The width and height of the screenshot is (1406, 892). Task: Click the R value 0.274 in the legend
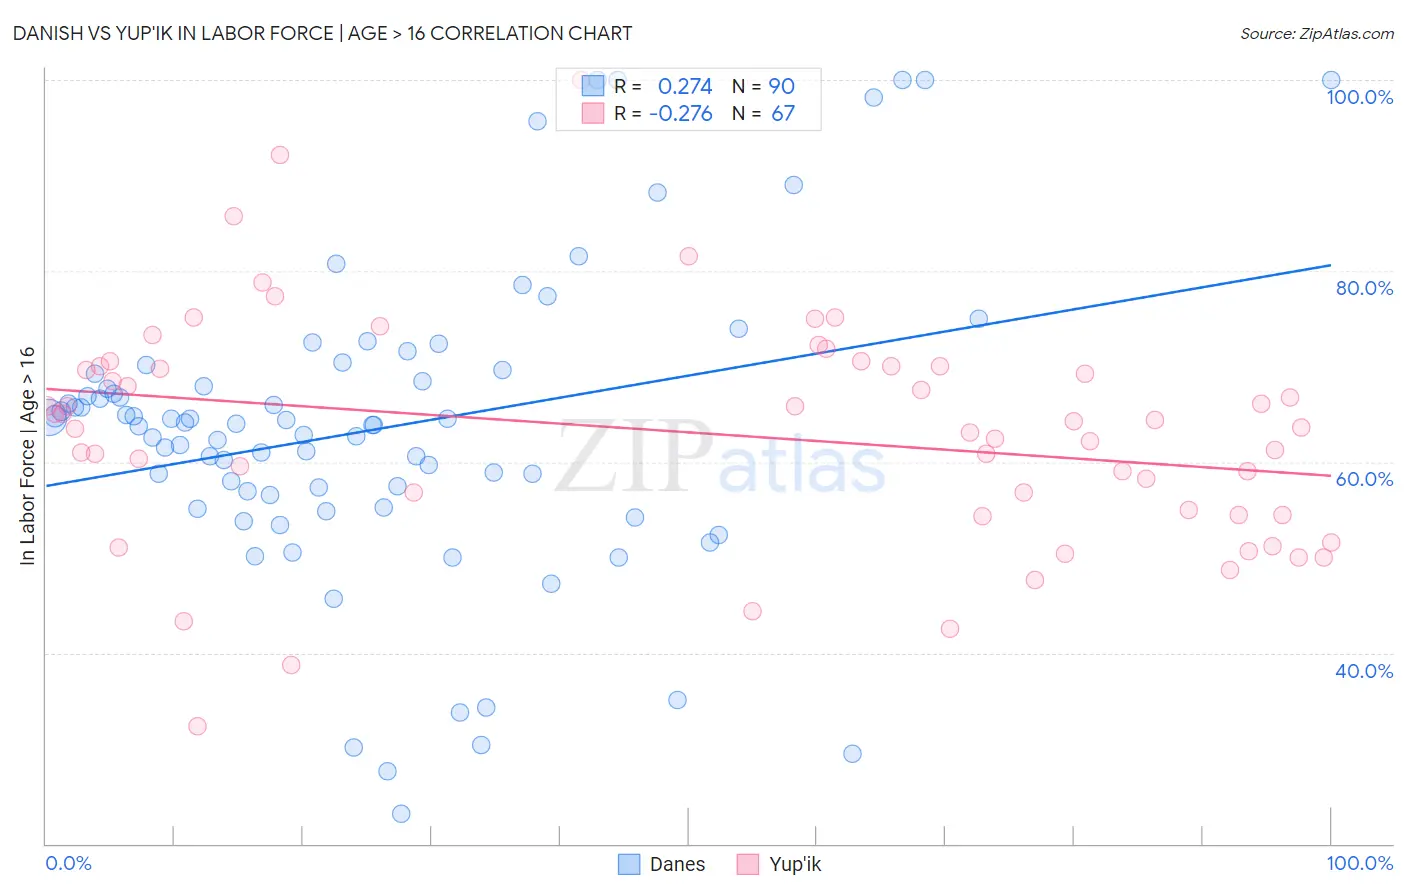point(685,86)
